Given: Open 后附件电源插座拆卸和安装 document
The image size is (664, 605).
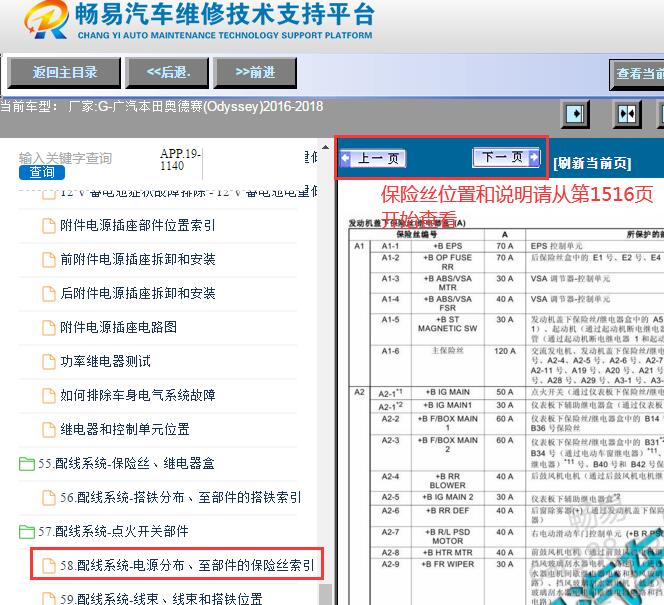Looking at the screenshot, I should tap(138, 293).
